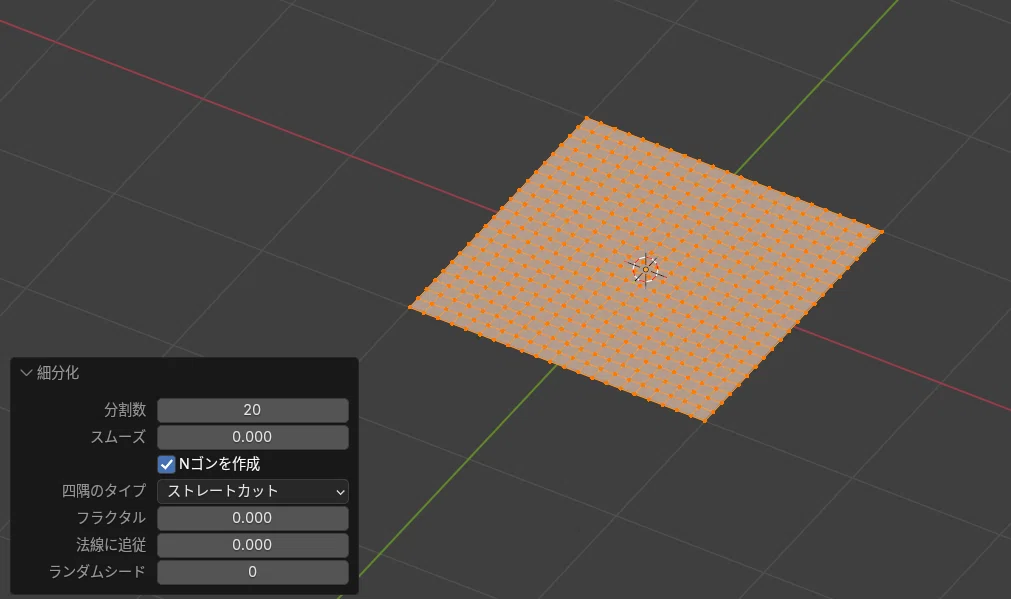Click the 法線に追従 value field
The width and height of the screenshot is (1011, 599).
coord(253,545)
